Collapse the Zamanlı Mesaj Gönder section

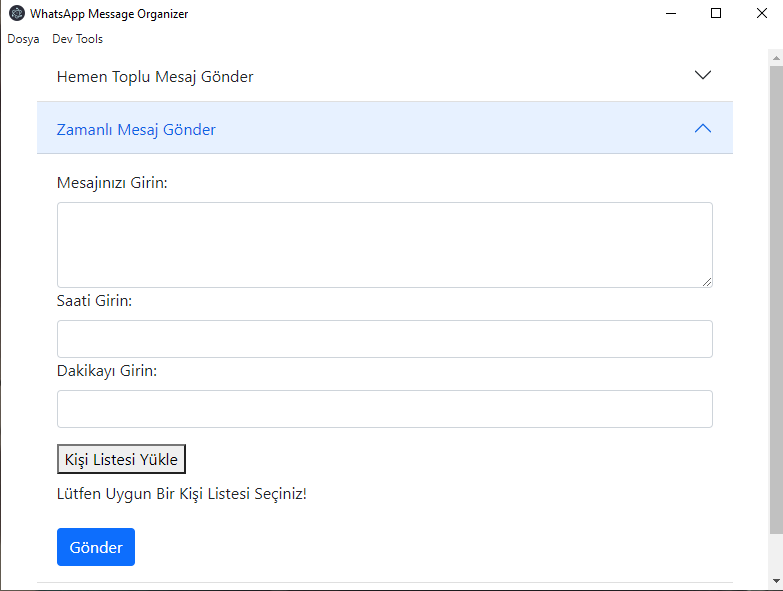pos(385,128)
